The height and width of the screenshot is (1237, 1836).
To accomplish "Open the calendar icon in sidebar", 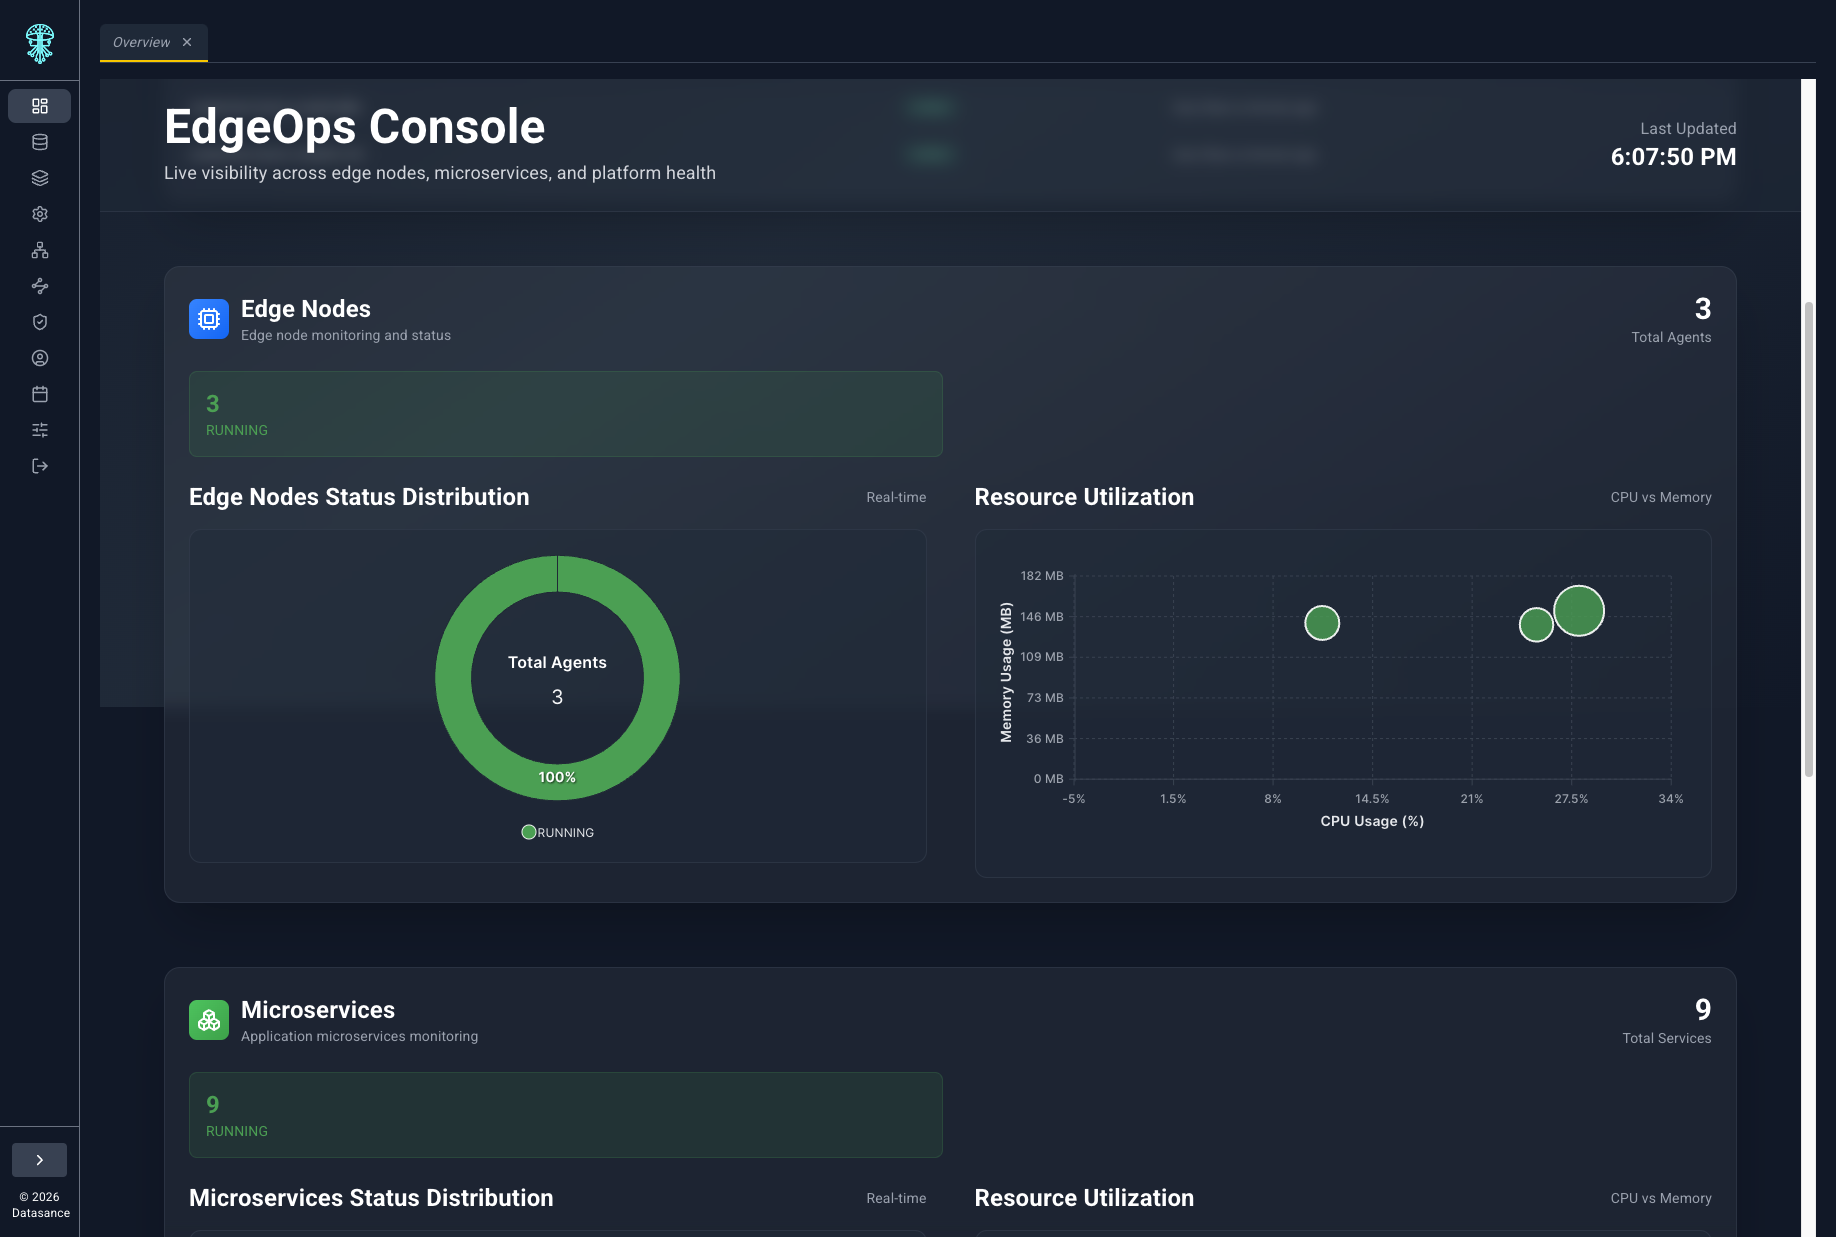I will point(40,394).
